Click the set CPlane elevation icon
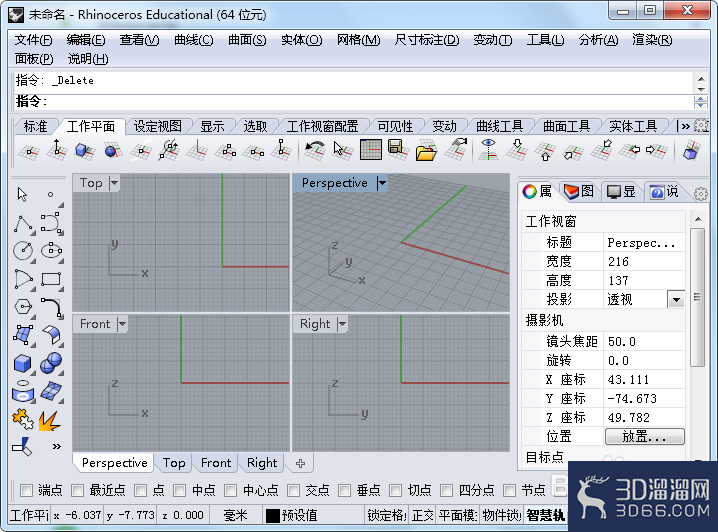Screen dimensions: 718x532 tap(57, 150)
